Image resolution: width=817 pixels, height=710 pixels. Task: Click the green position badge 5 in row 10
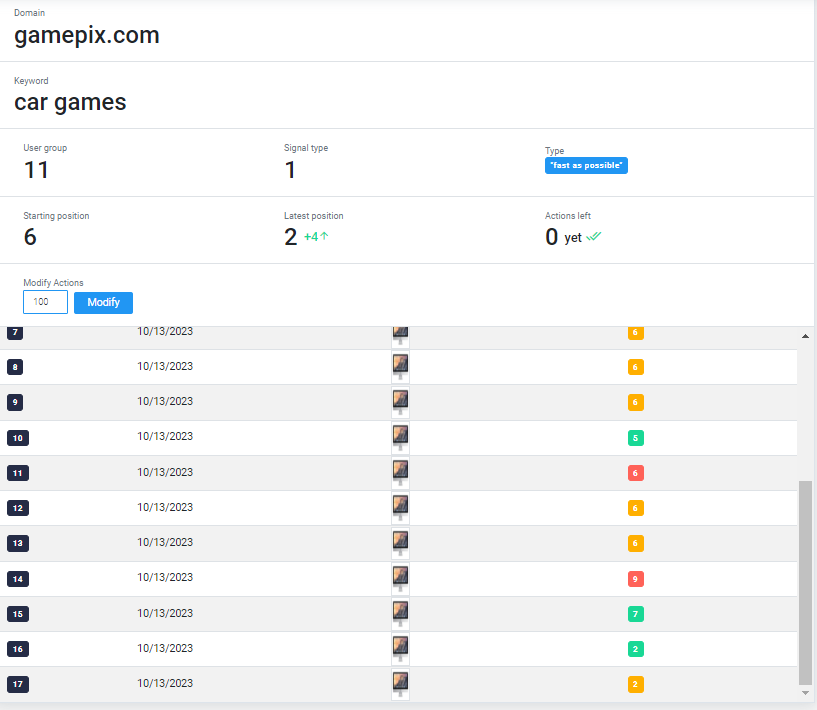click(x=636, y=438)
